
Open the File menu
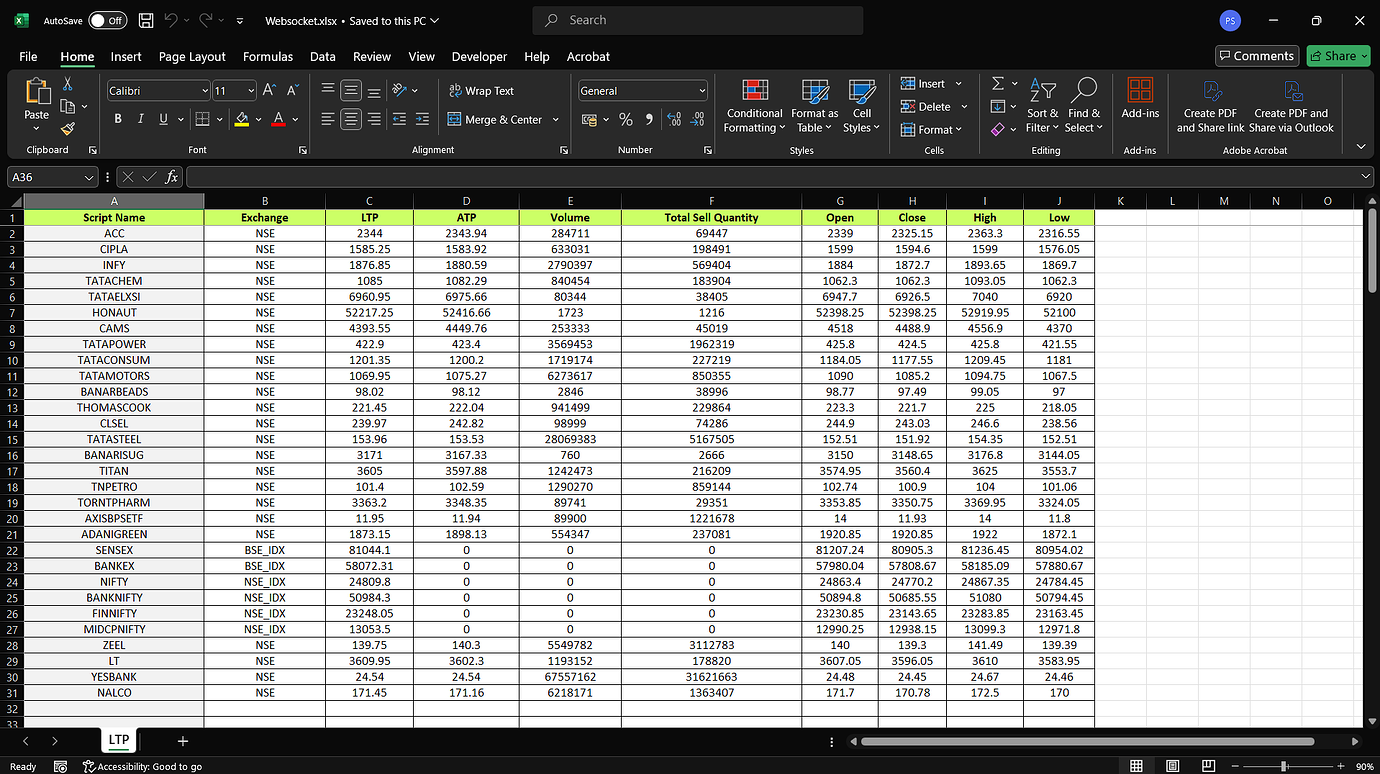pyautogui.click(x=28, y=57)
